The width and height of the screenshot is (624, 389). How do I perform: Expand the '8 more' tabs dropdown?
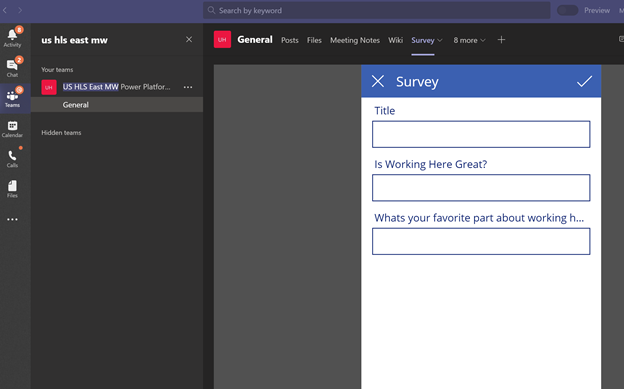[469, 40]
